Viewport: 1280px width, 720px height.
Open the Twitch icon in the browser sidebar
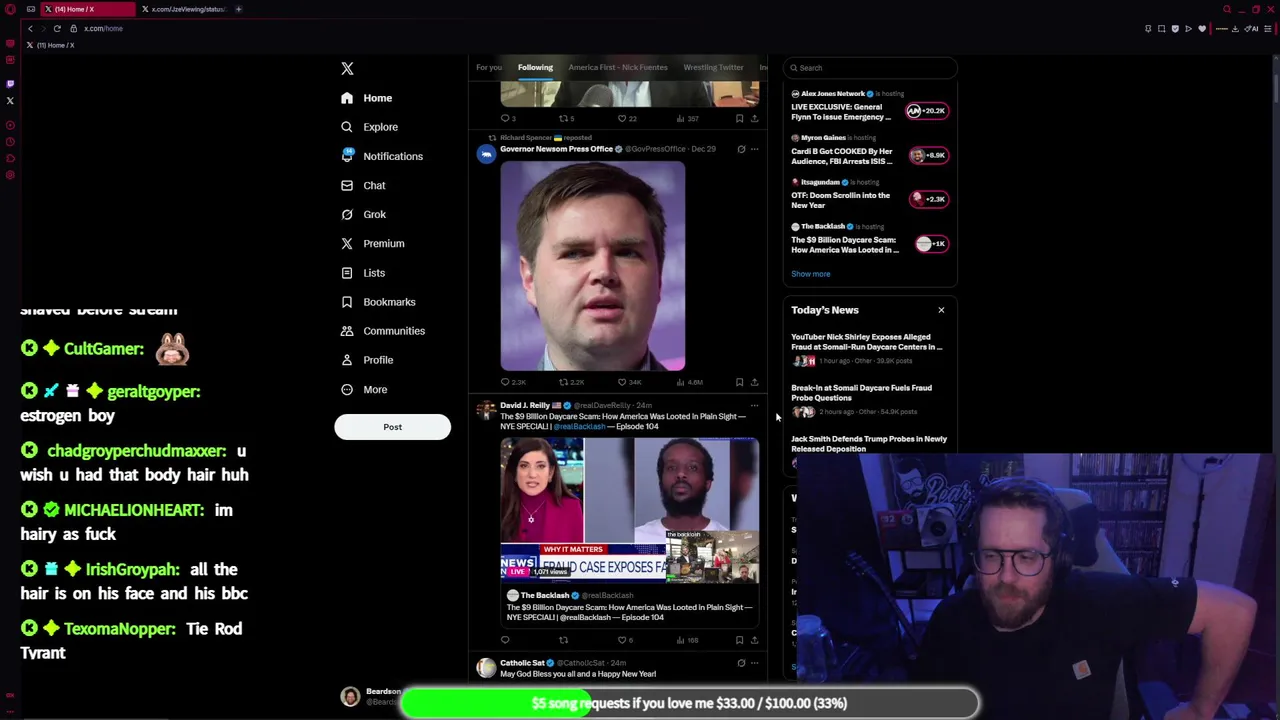(10, 84)
